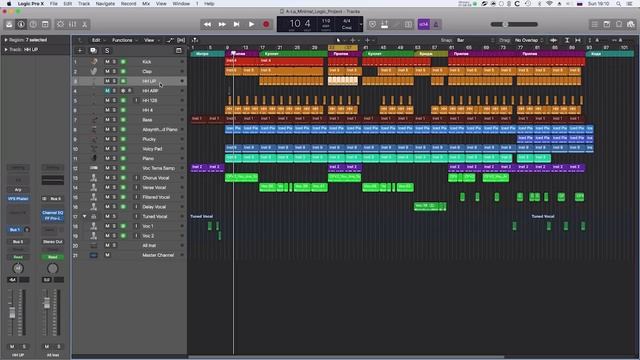Click the Bus 1 send slot

15,230
